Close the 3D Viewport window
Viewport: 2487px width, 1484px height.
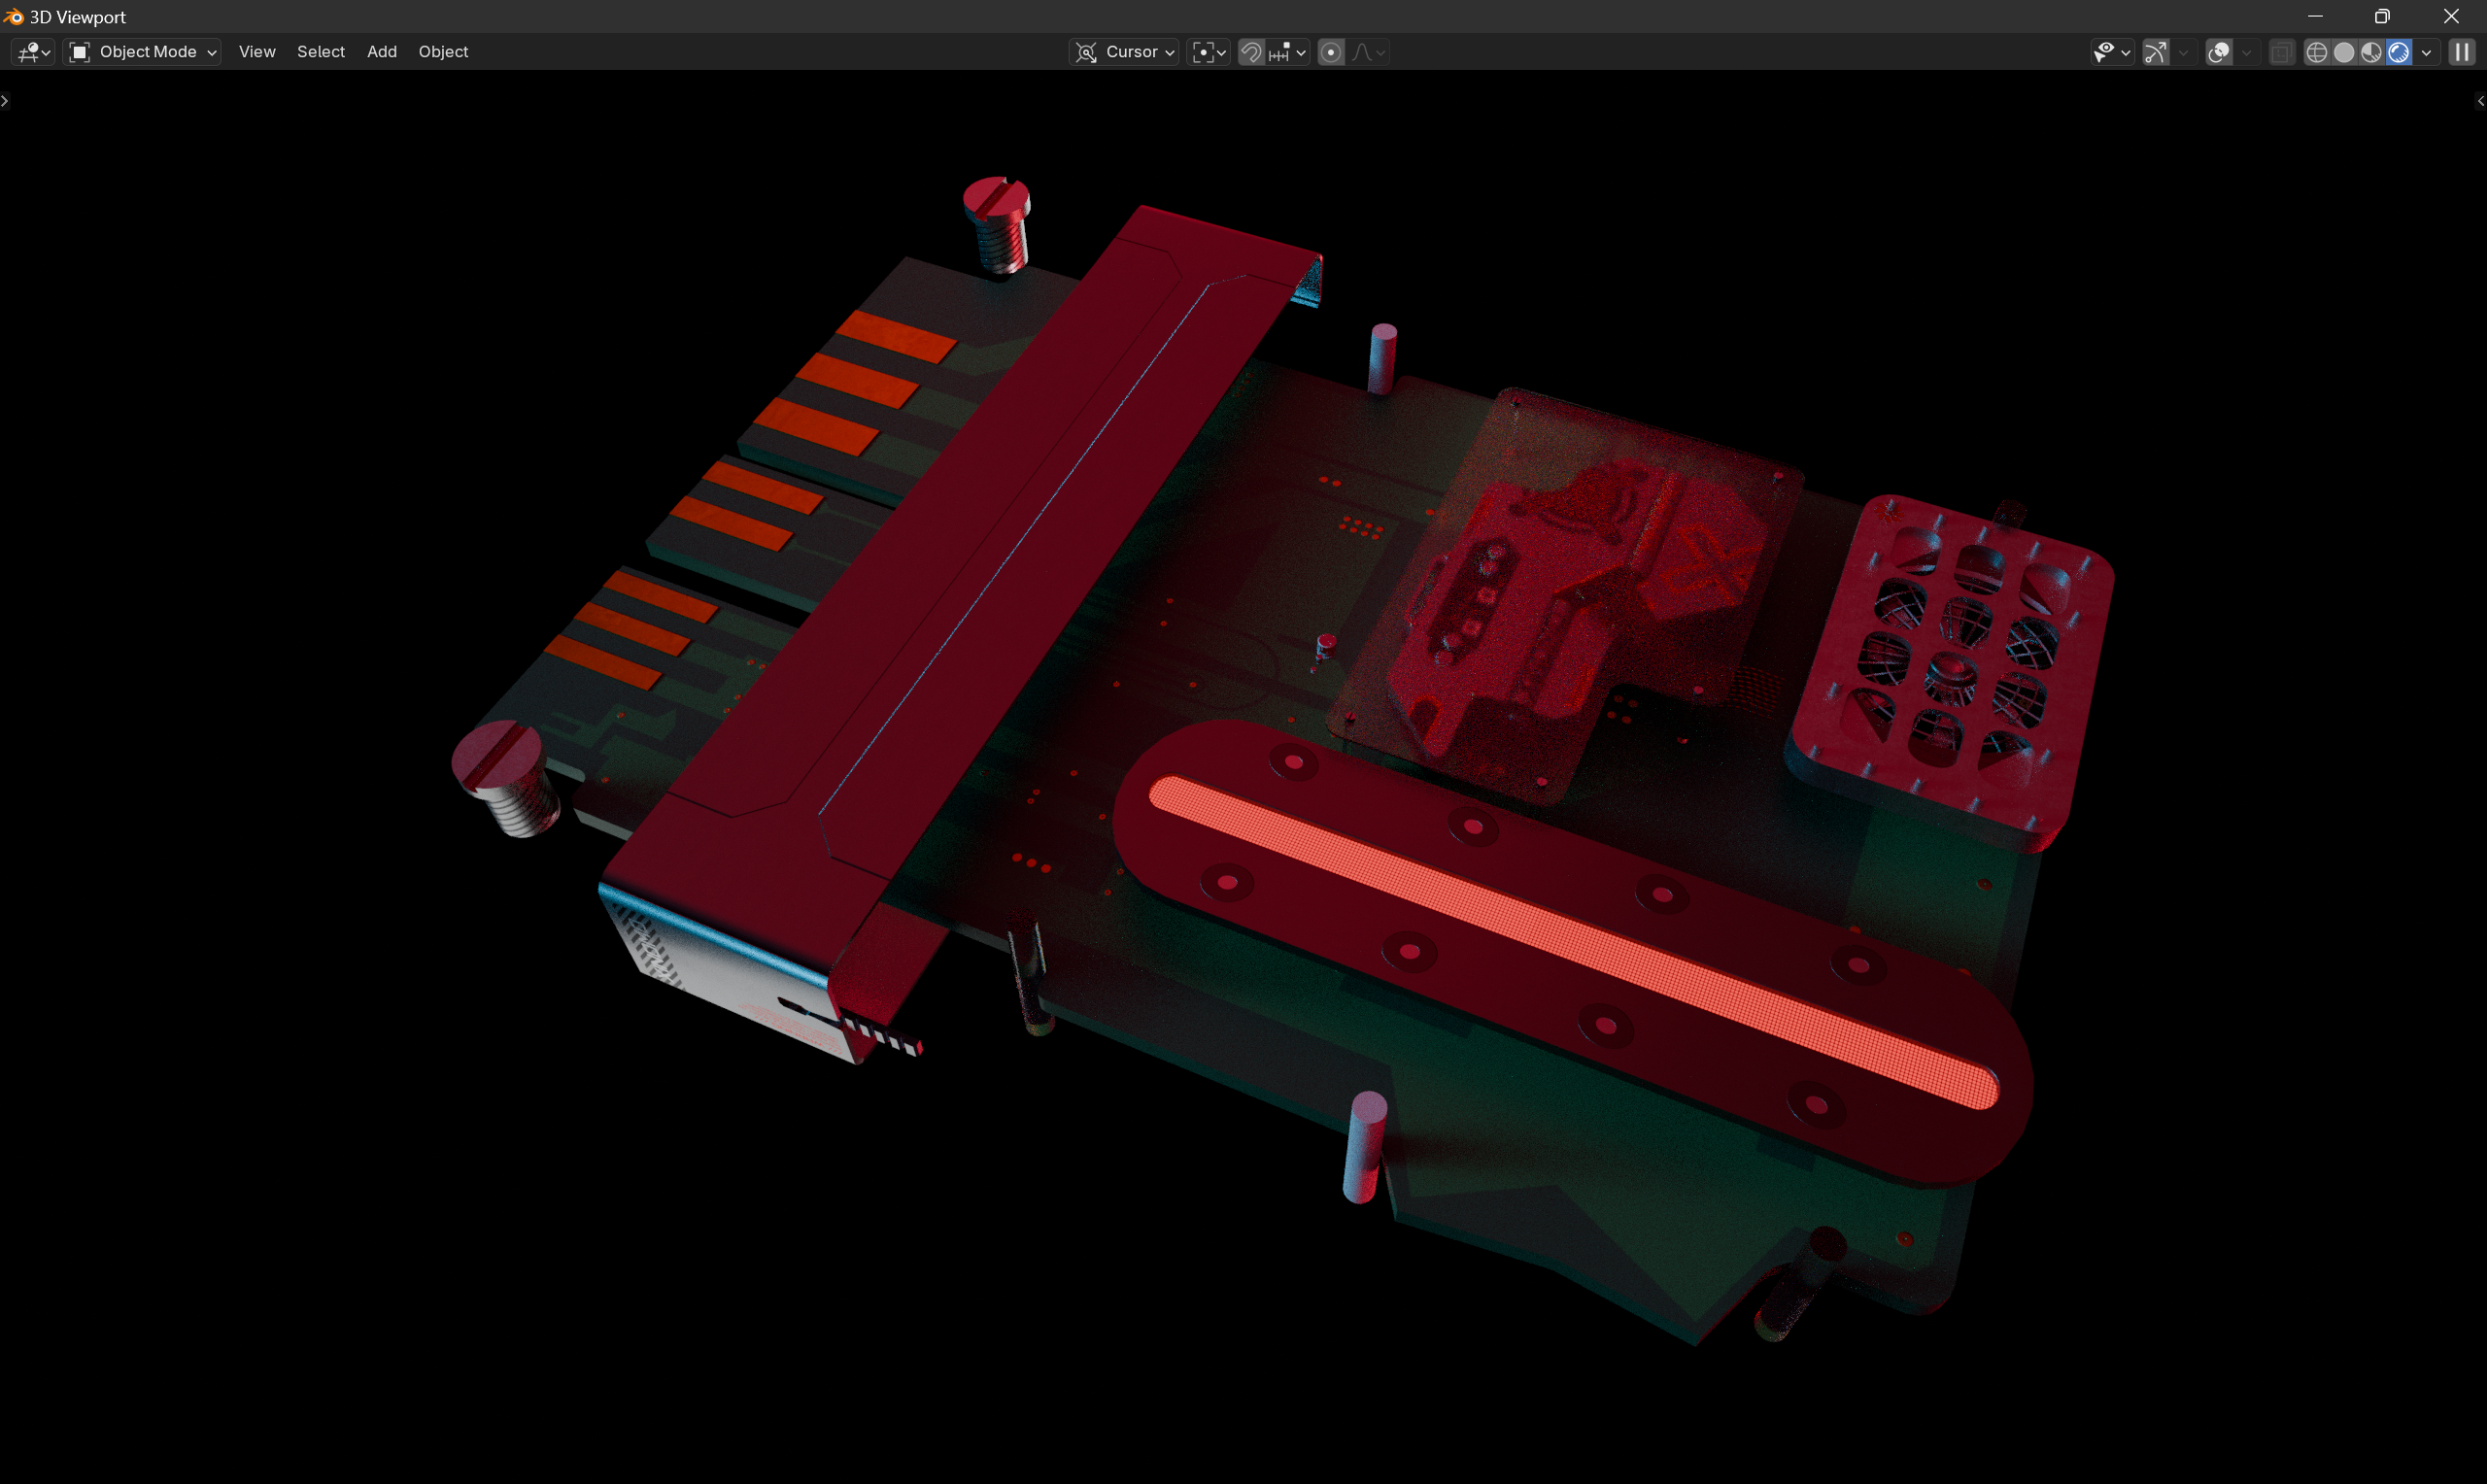(x=2451, y=16)
